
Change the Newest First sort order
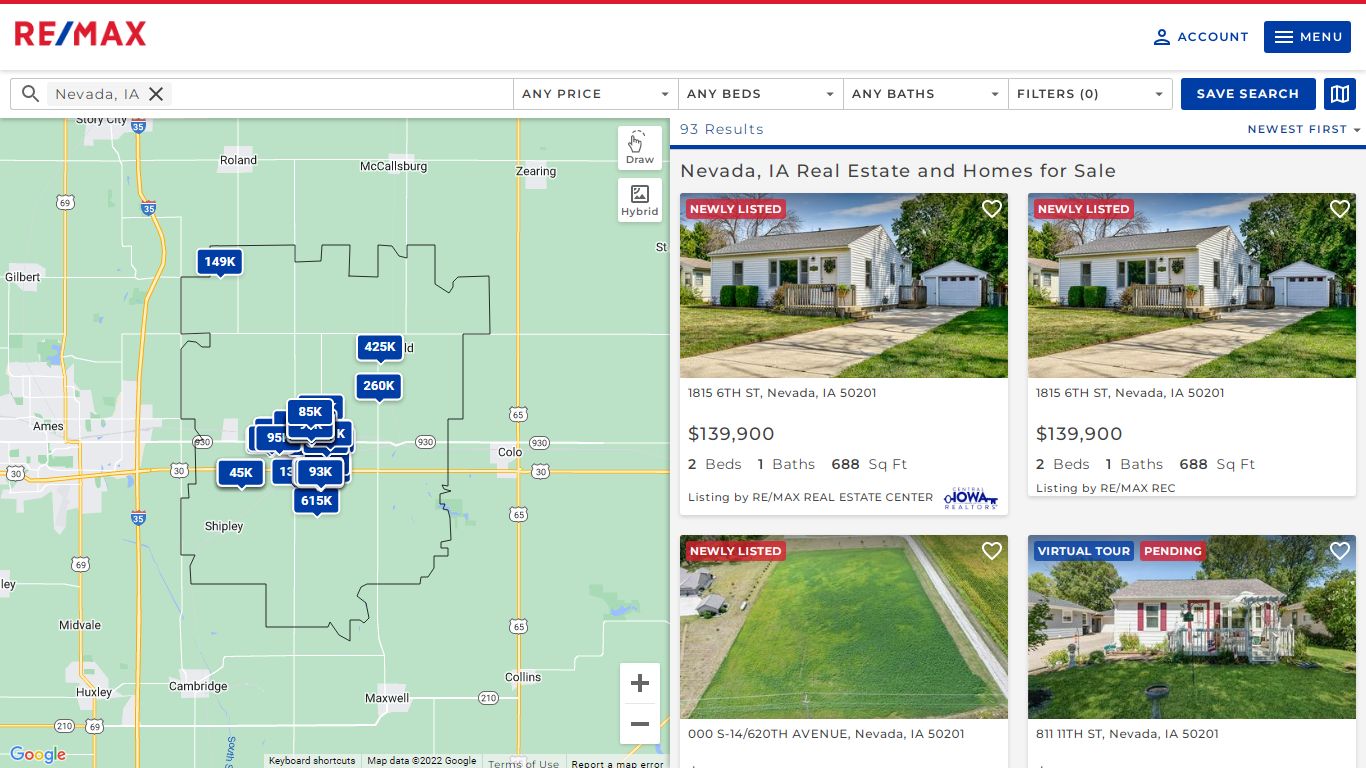pyautogui.click(x=1304, y=129)
